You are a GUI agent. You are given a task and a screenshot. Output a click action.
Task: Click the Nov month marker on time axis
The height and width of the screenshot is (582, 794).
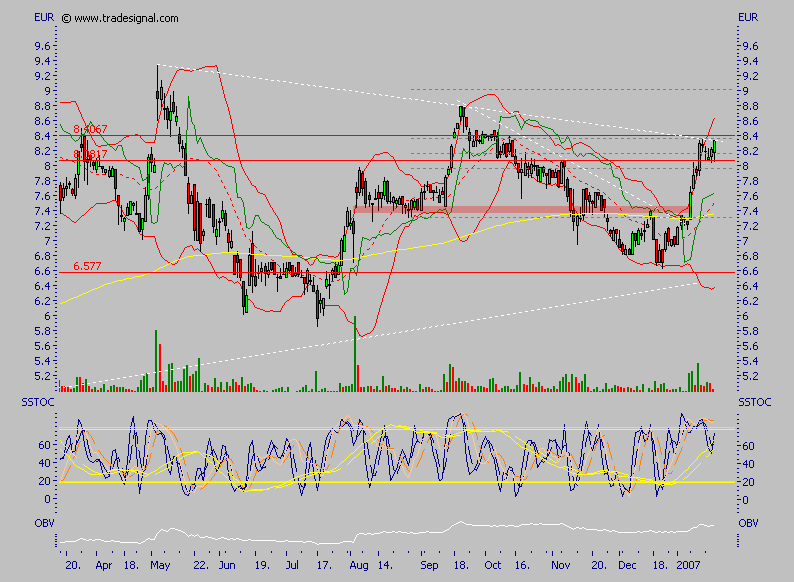pyautogui.click(x=561, y=564)
